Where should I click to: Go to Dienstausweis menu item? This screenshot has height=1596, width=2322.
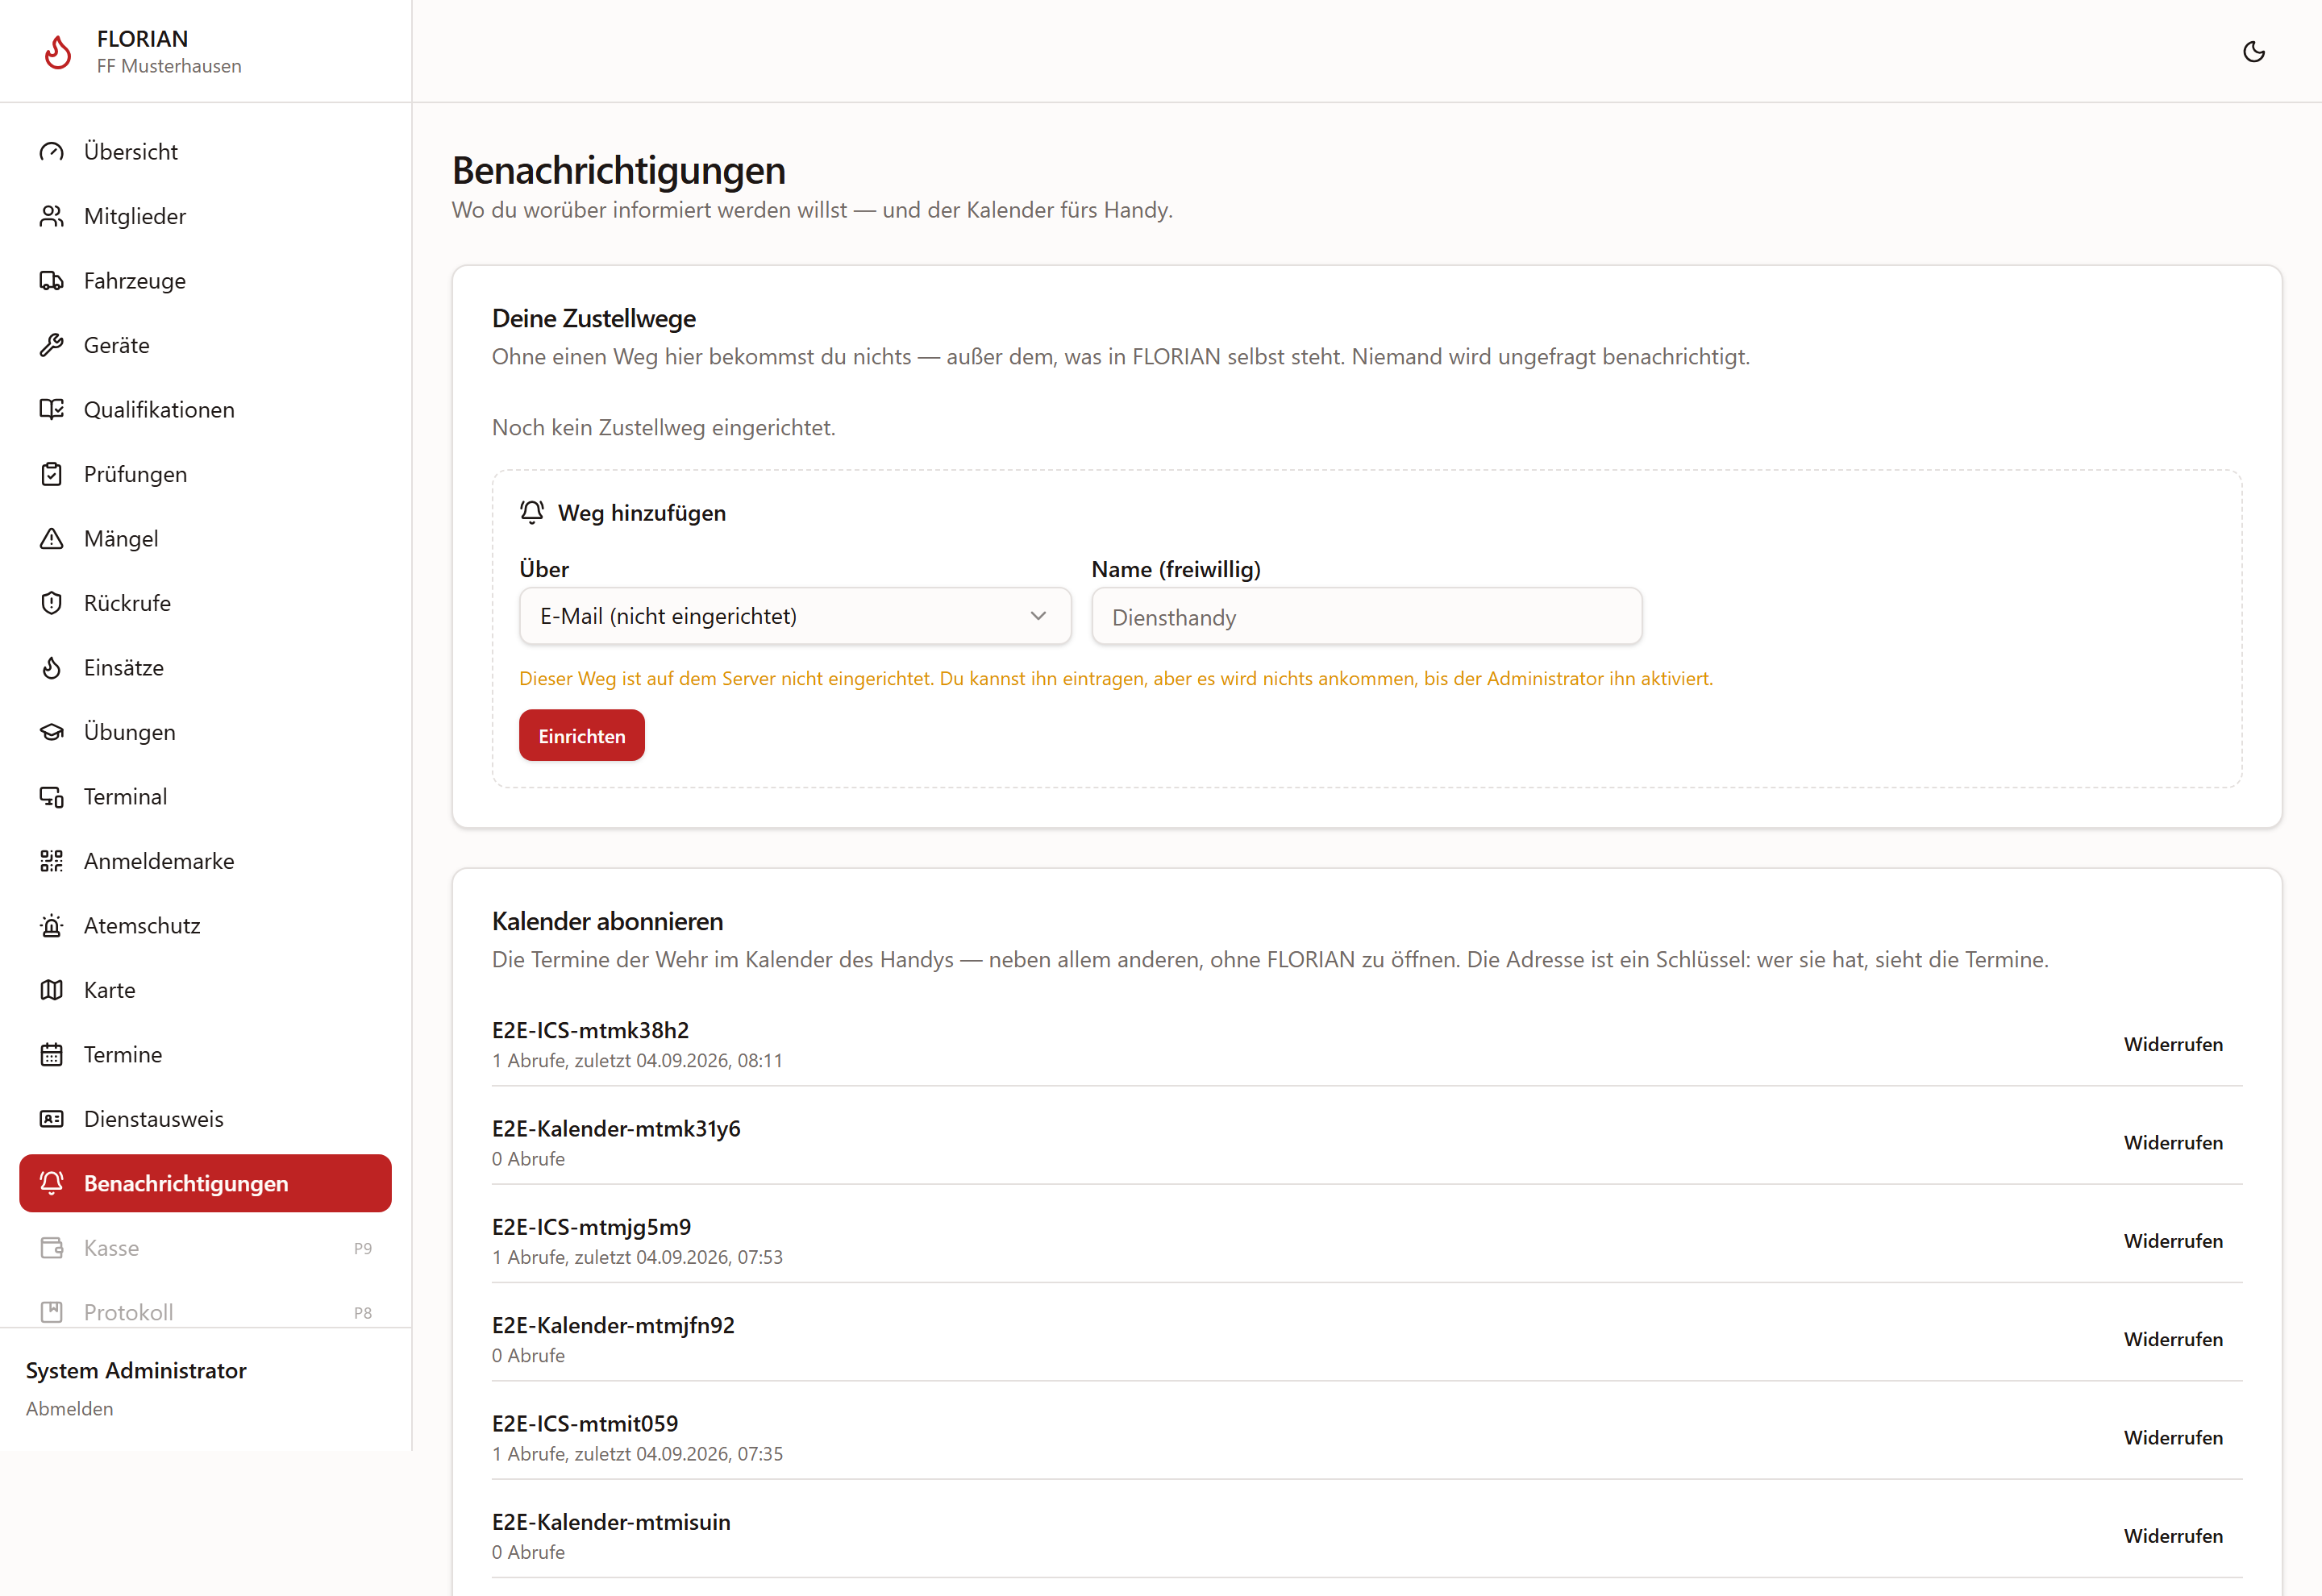click(x=205, y=1119)
